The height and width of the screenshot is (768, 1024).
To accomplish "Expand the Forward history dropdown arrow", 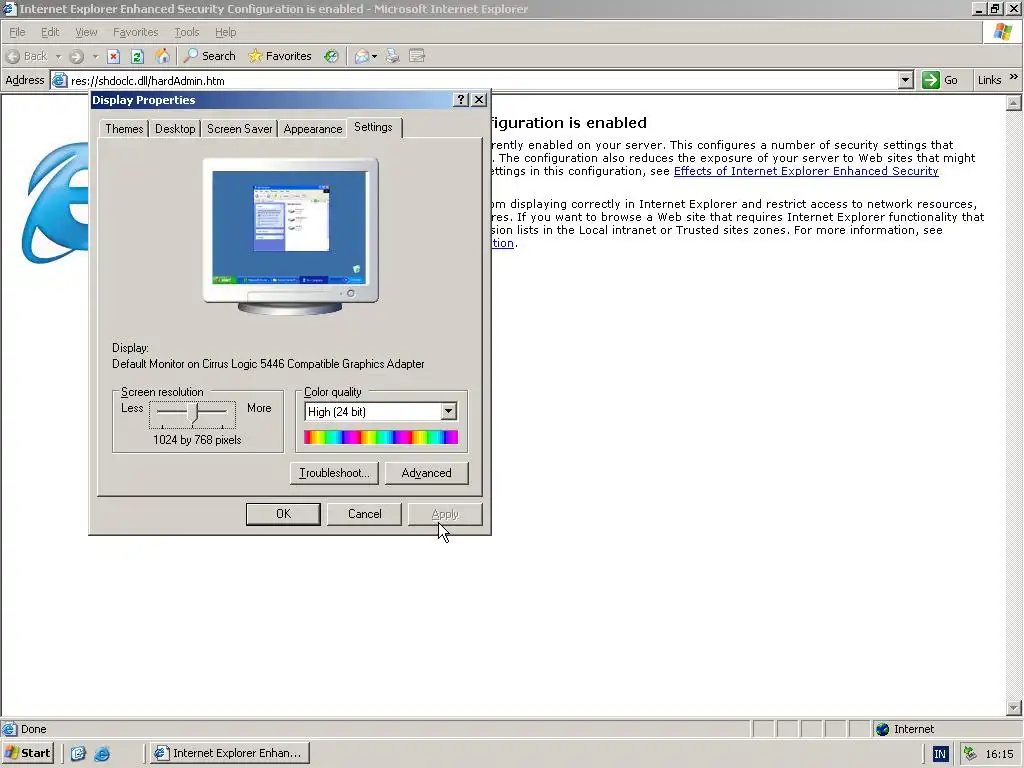I will (95, 57).
